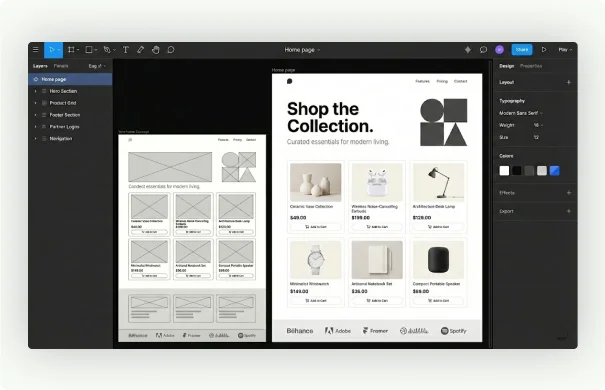The width and height of the screenshot is (605, 390).
Task: Expand the Hero Section layer
Action: point(35,91)
